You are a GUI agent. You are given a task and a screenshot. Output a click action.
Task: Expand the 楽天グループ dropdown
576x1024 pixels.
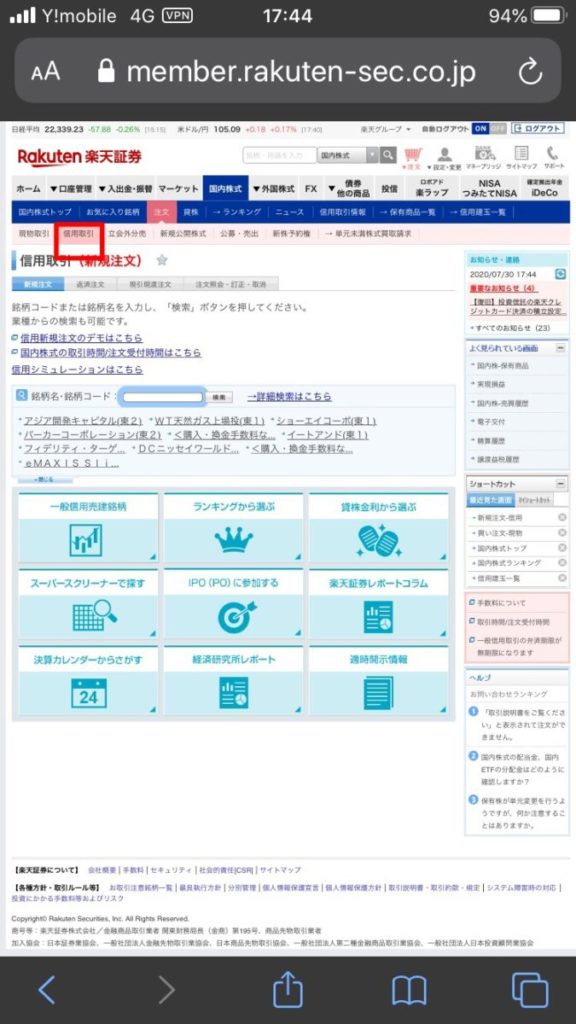[385, 129]
